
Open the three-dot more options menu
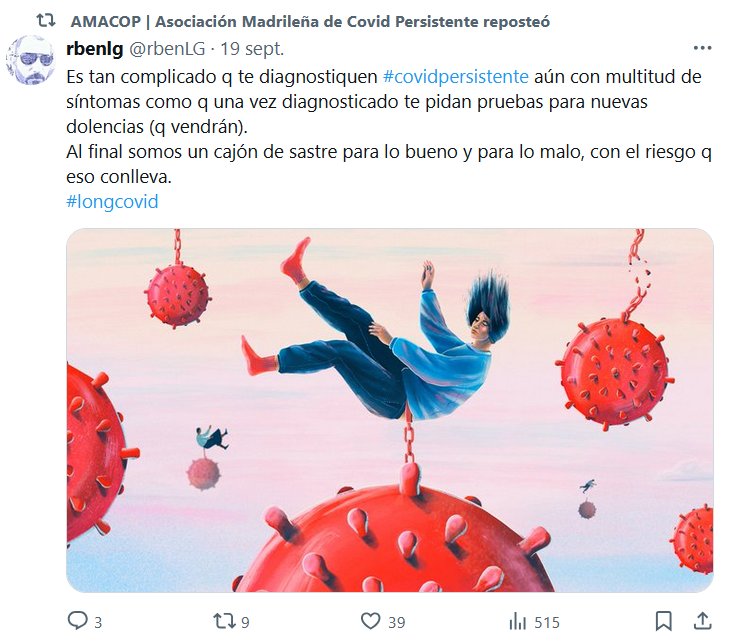[702, 48]
